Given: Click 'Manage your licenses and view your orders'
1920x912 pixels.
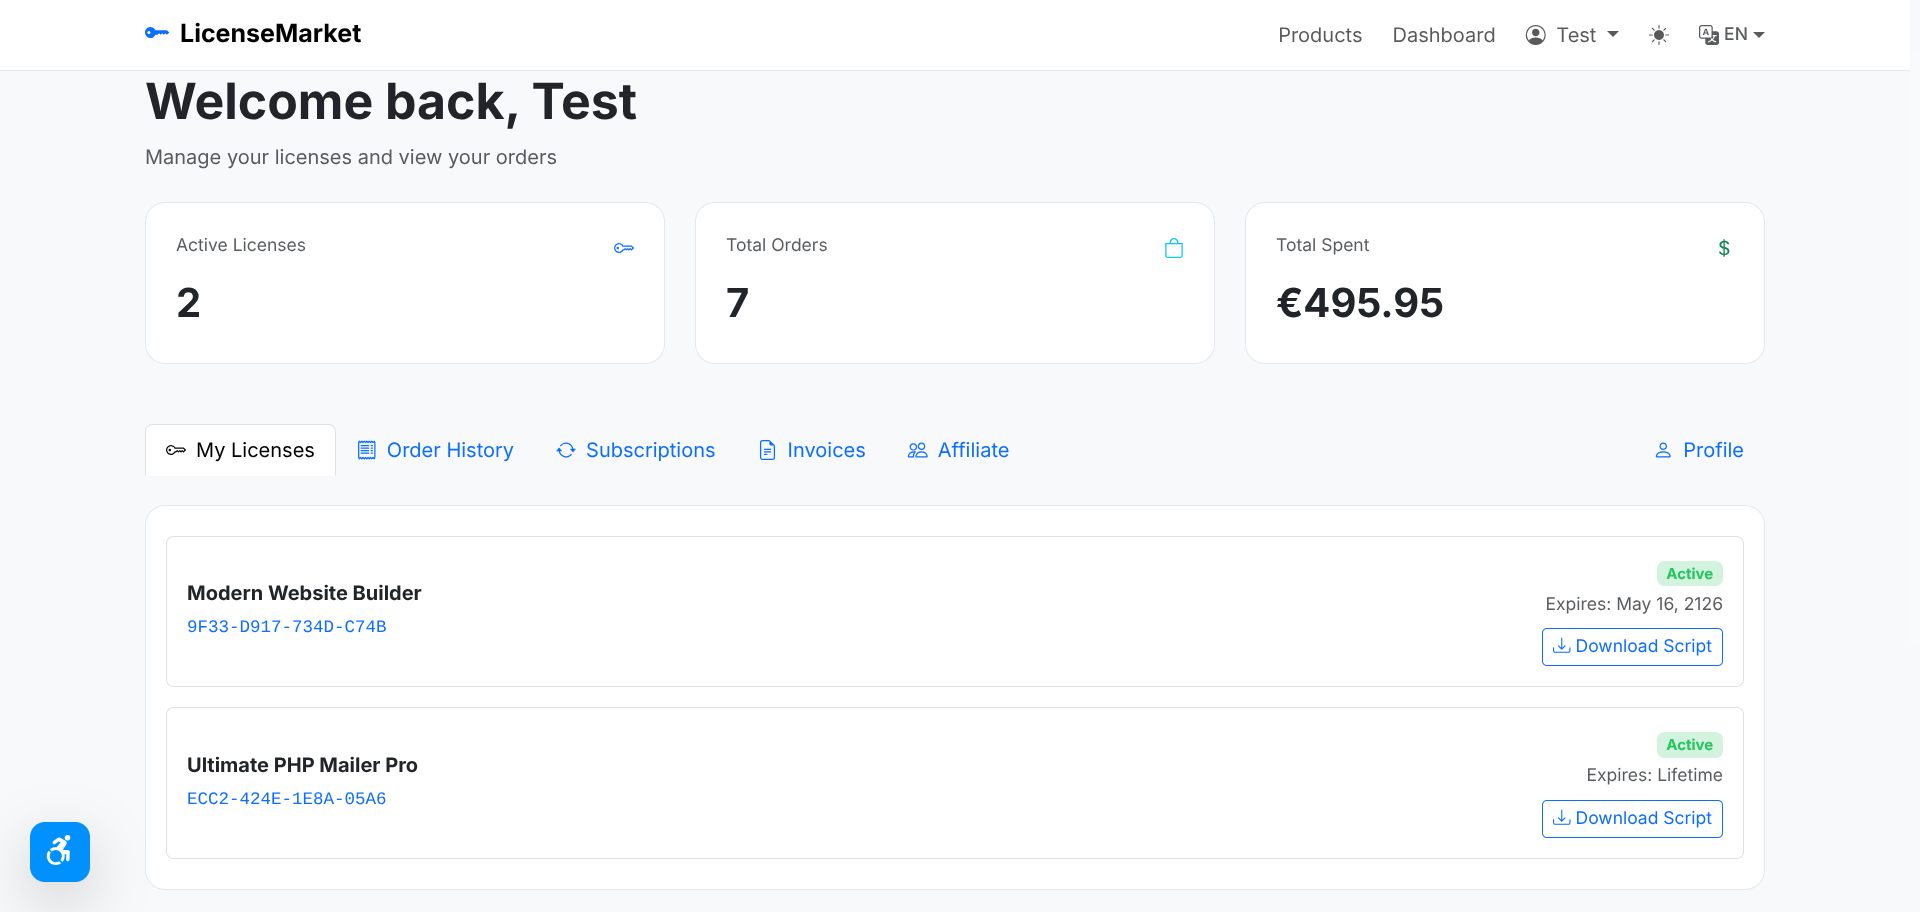Looking at the screenshot, I should pos(351,157).
